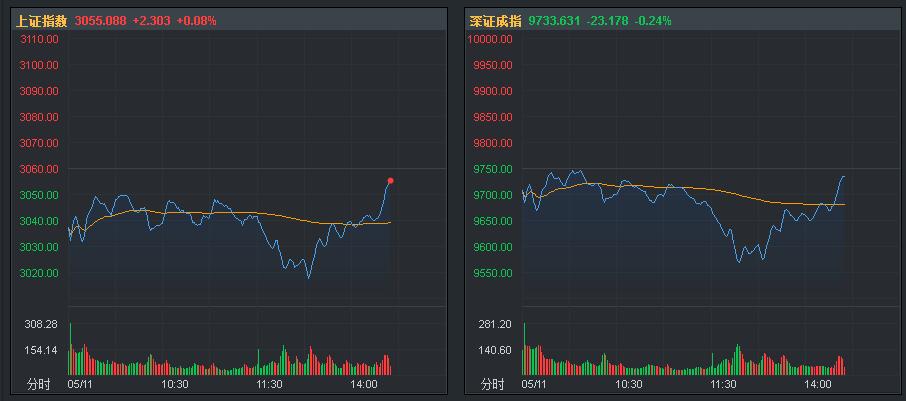Click the 05/11 date label on Shanghai chart

tap(79, 384)
